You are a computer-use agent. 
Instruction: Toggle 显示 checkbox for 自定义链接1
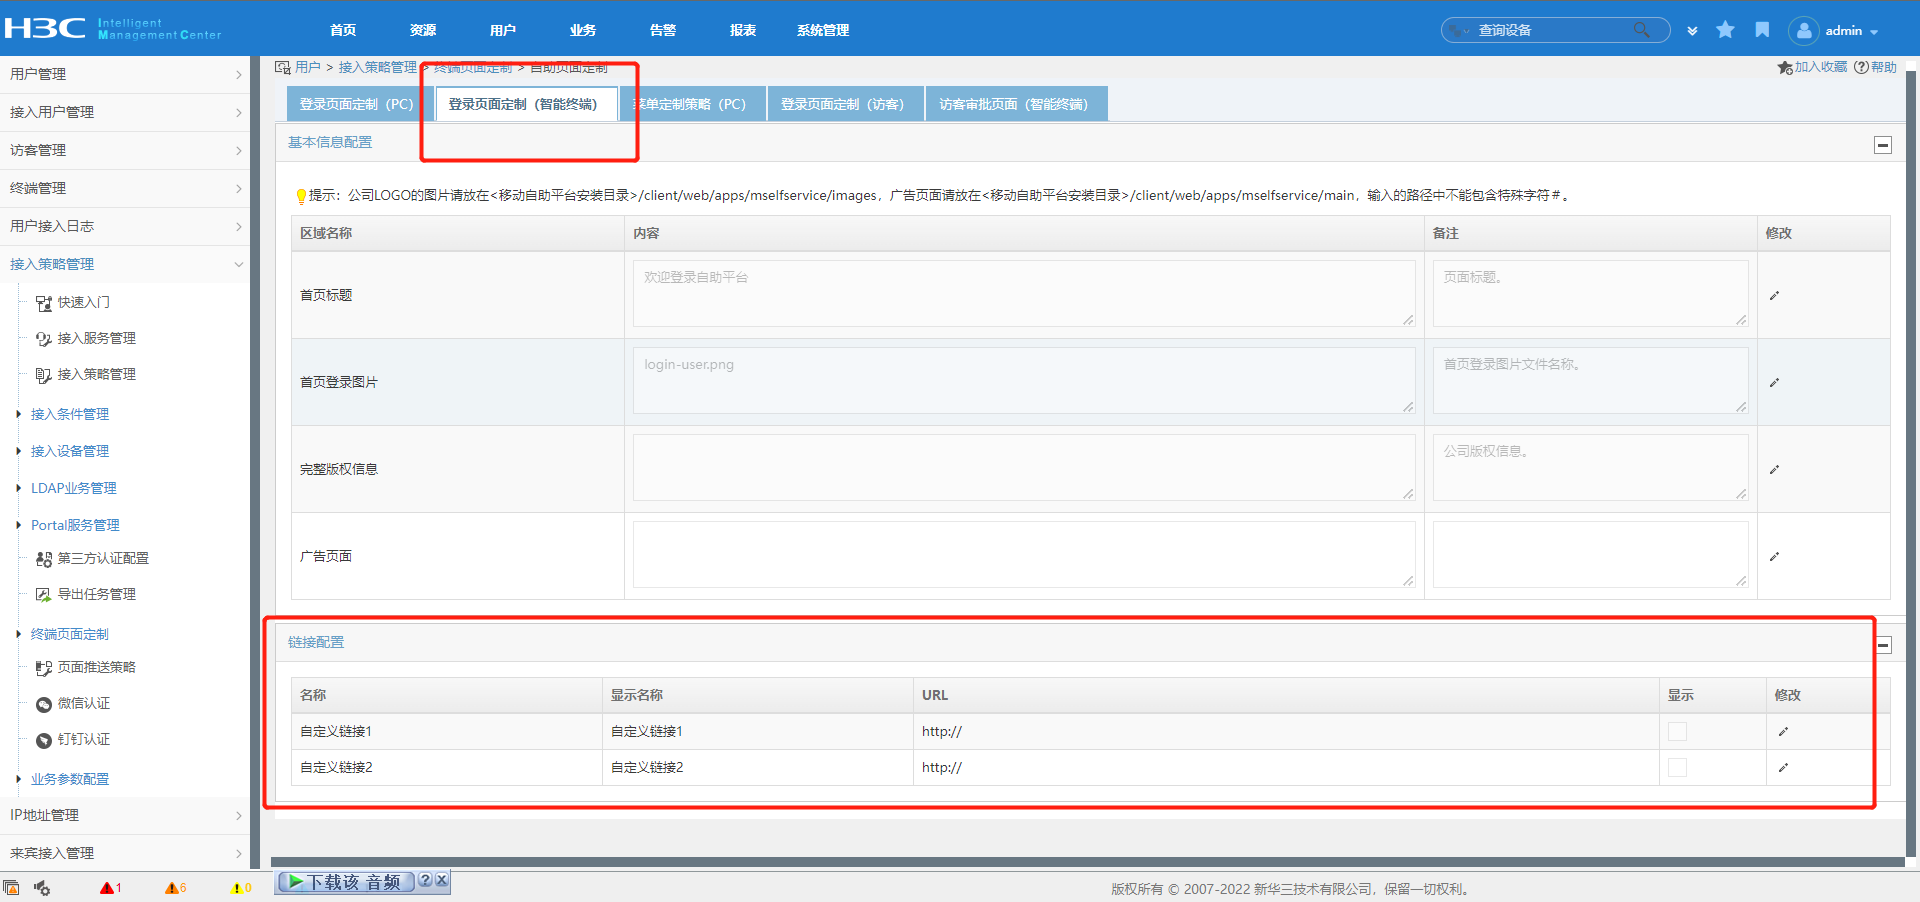[1677, 731]
